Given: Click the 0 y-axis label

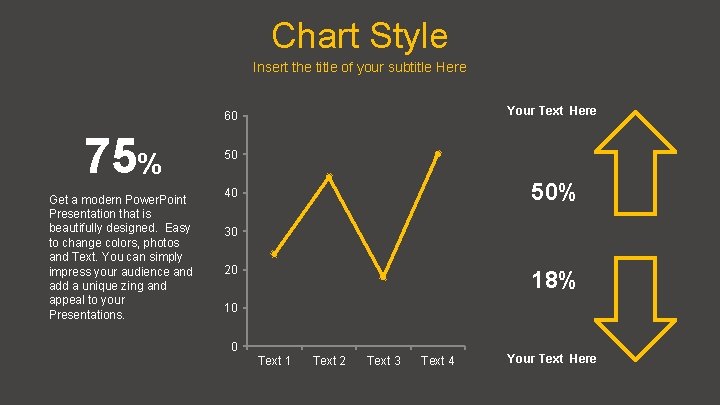Looking at the screenshot, I should (234, 347).
